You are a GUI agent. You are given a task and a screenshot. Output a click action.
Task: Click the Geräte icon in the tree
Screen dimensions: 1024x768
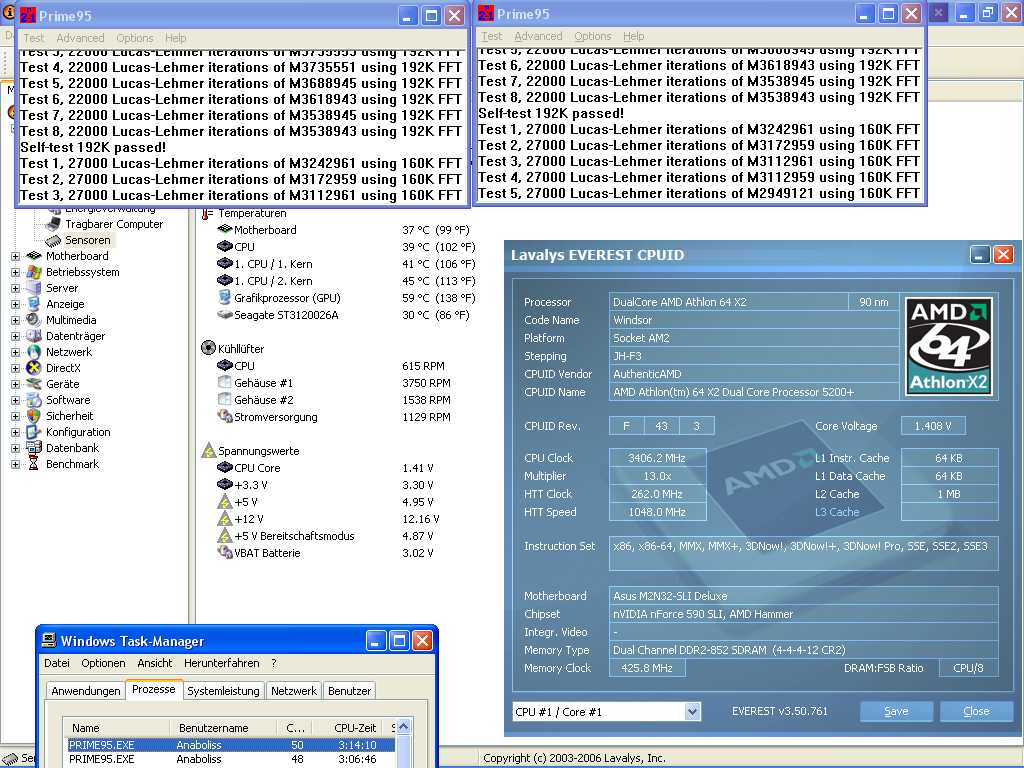click(33, 384)
